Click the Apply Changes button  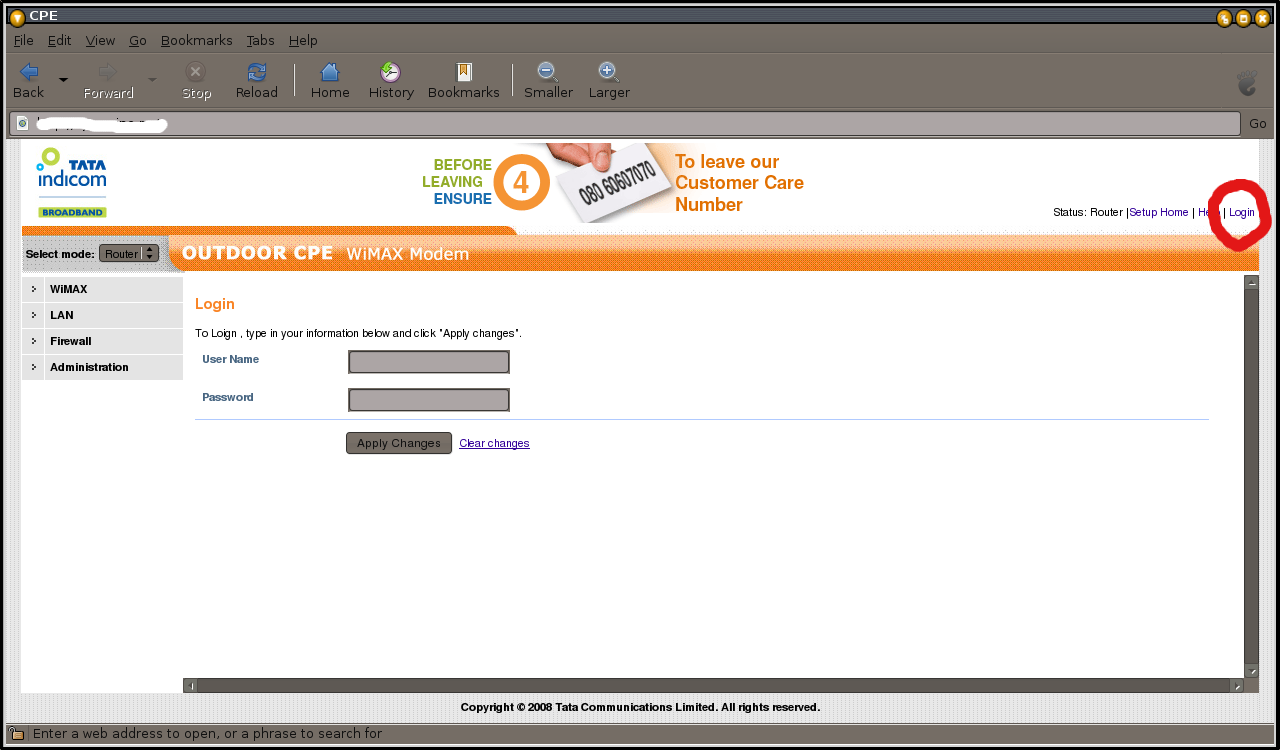click(x=399, y=443)
